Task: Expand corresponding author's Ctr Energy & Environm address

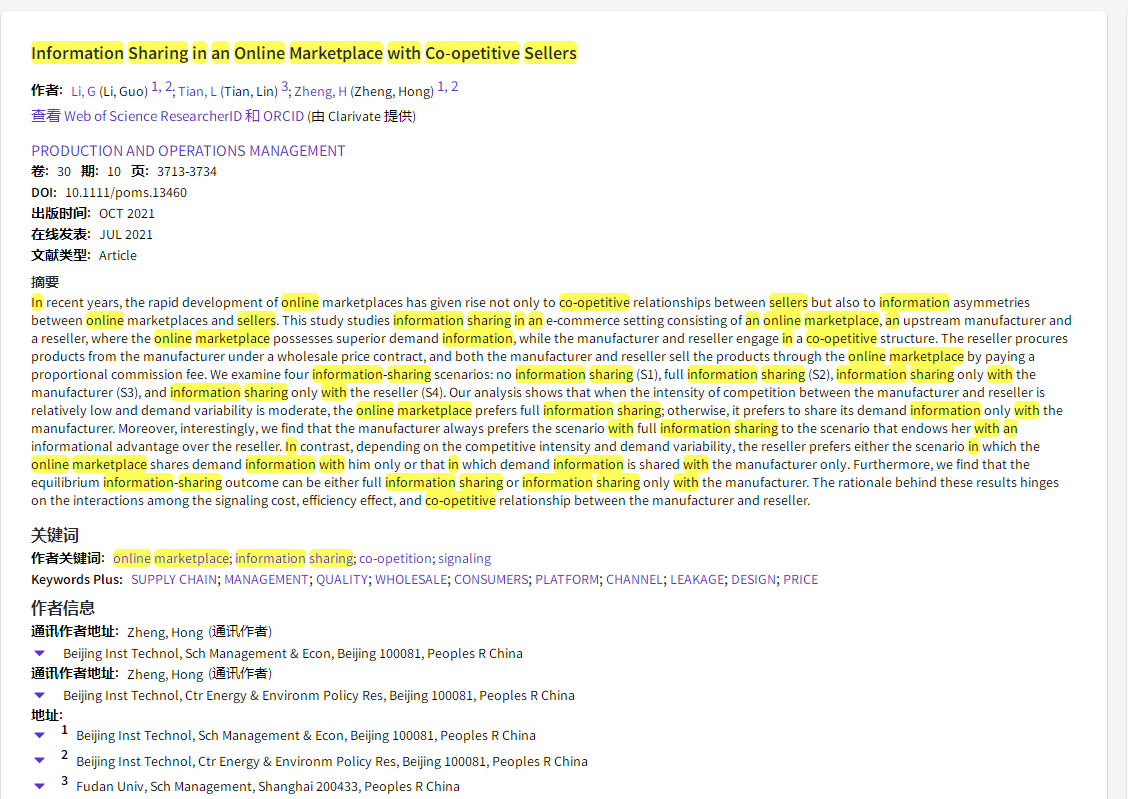Action: (39, 695)
